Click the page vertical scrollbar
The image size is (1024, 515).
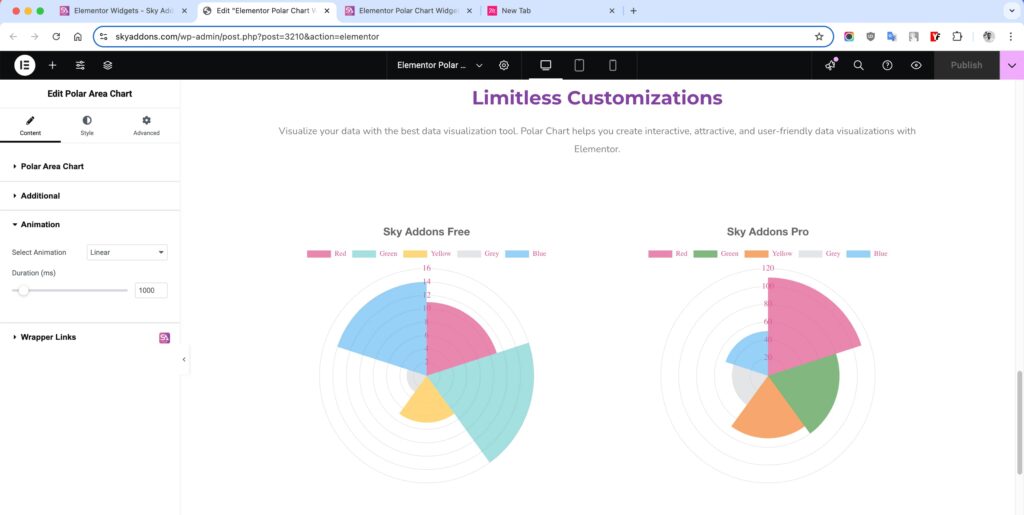pos(1019,423)
